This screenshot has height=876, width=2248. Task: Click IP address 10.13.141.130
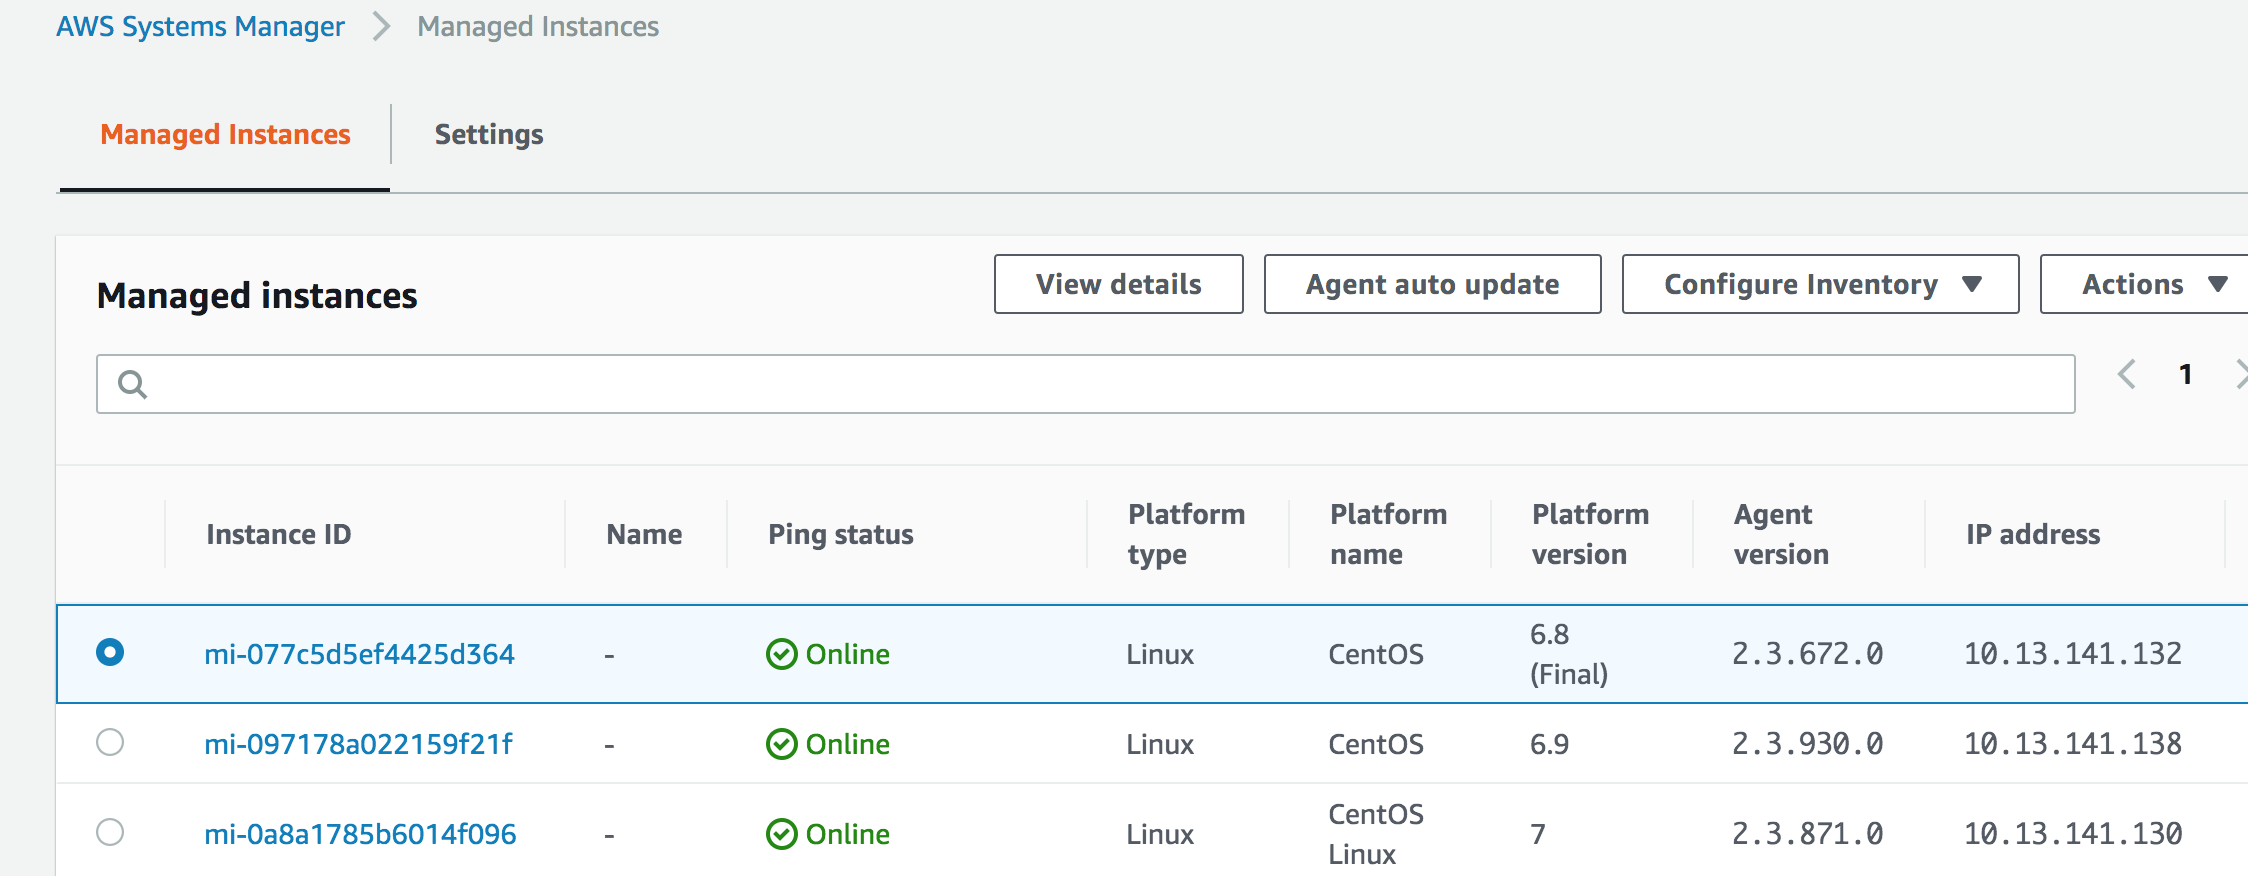(x=2073, y=834)
